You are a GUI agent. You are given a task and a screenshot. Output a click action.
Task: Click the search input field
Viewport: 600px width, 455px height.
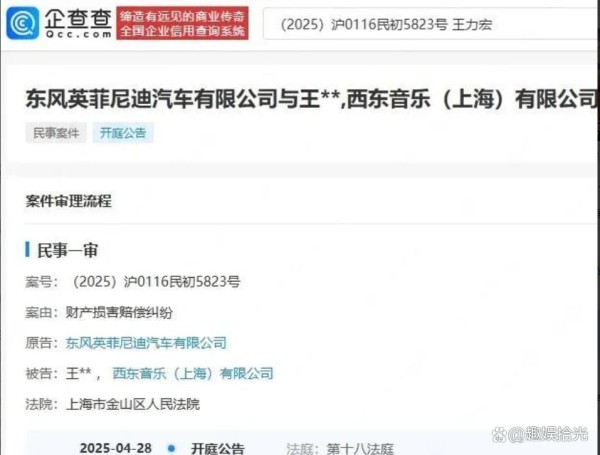431,24
